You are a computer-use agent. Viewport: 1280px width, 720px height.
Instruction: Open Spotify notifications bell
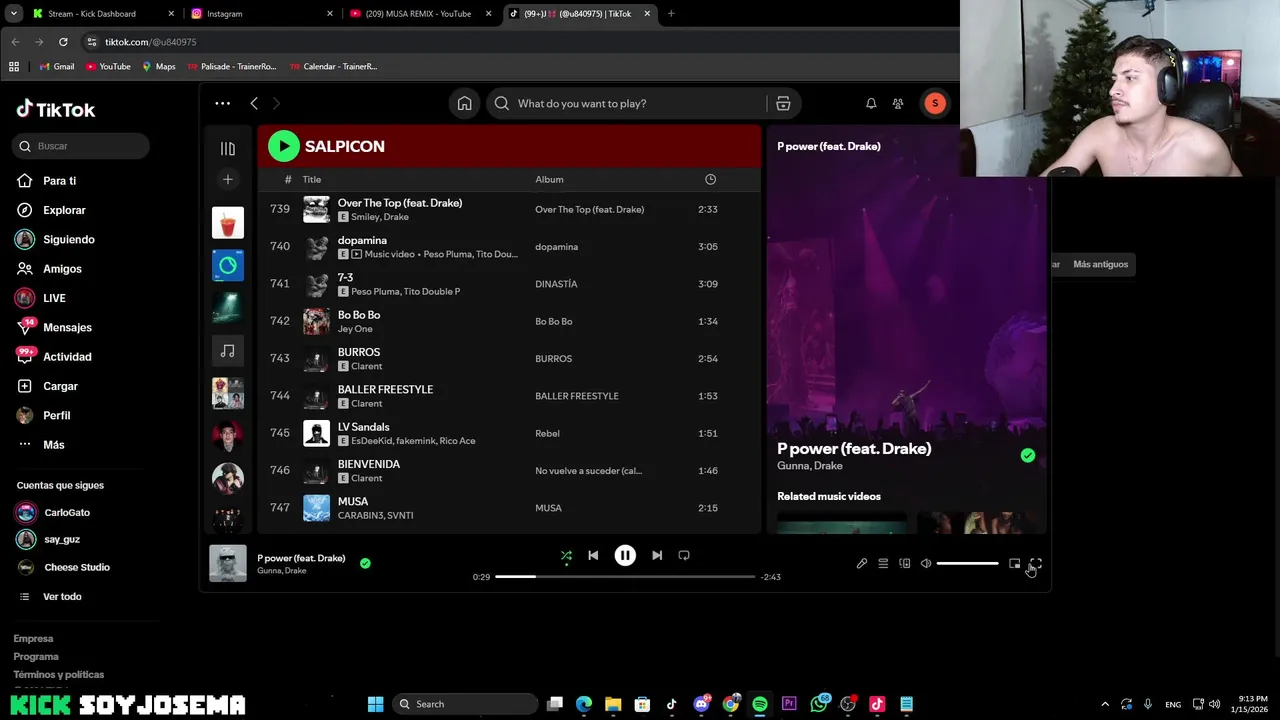tap(871, 103)
